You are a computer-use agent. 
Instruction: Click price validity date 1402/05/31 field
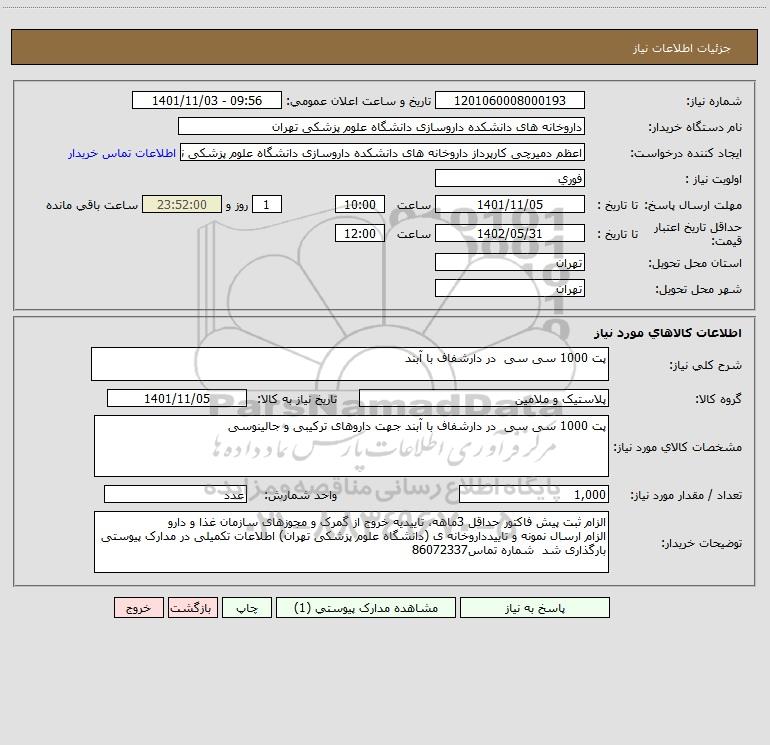[x=510, y=233]
